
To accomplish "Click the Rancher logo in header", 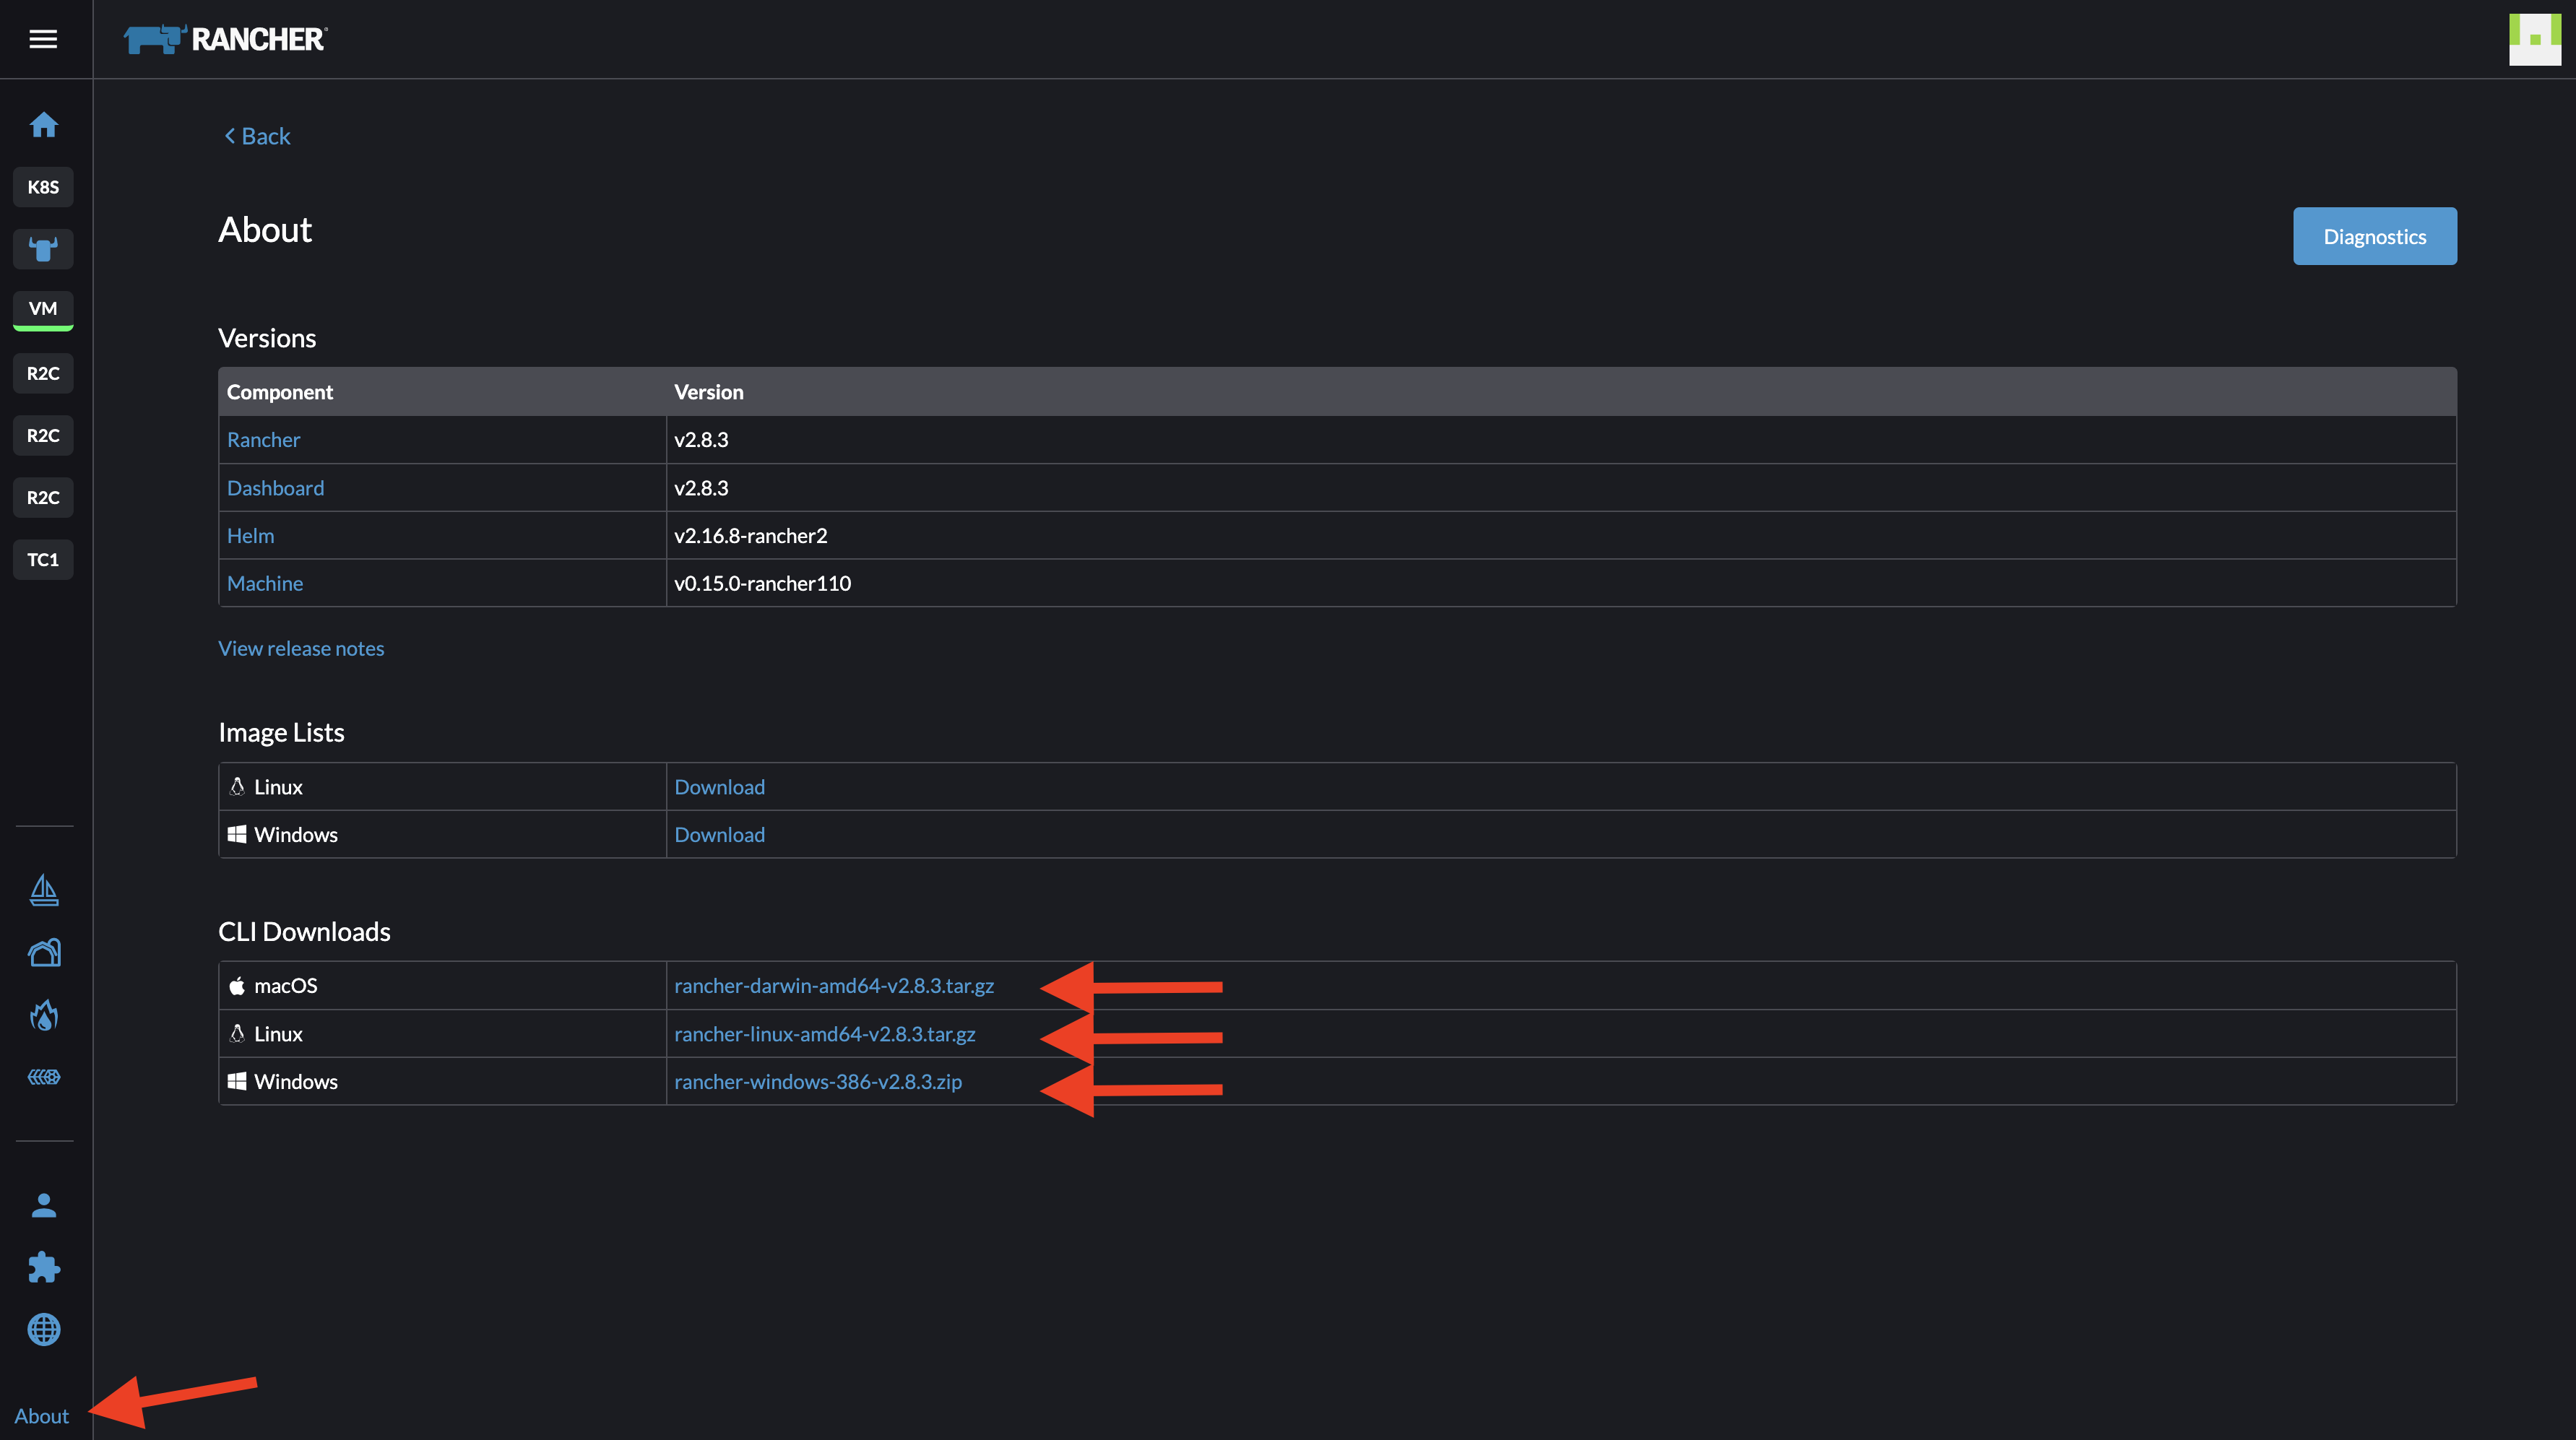I will click(225, 39).
